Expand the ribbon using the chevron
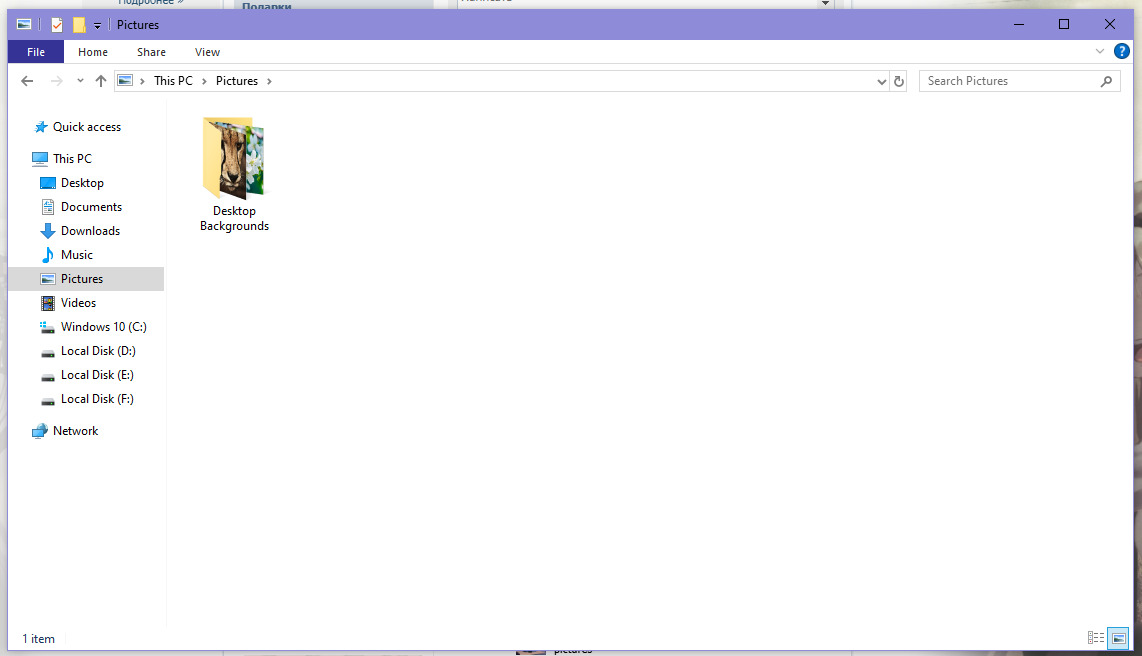 tap(1100, 51)
